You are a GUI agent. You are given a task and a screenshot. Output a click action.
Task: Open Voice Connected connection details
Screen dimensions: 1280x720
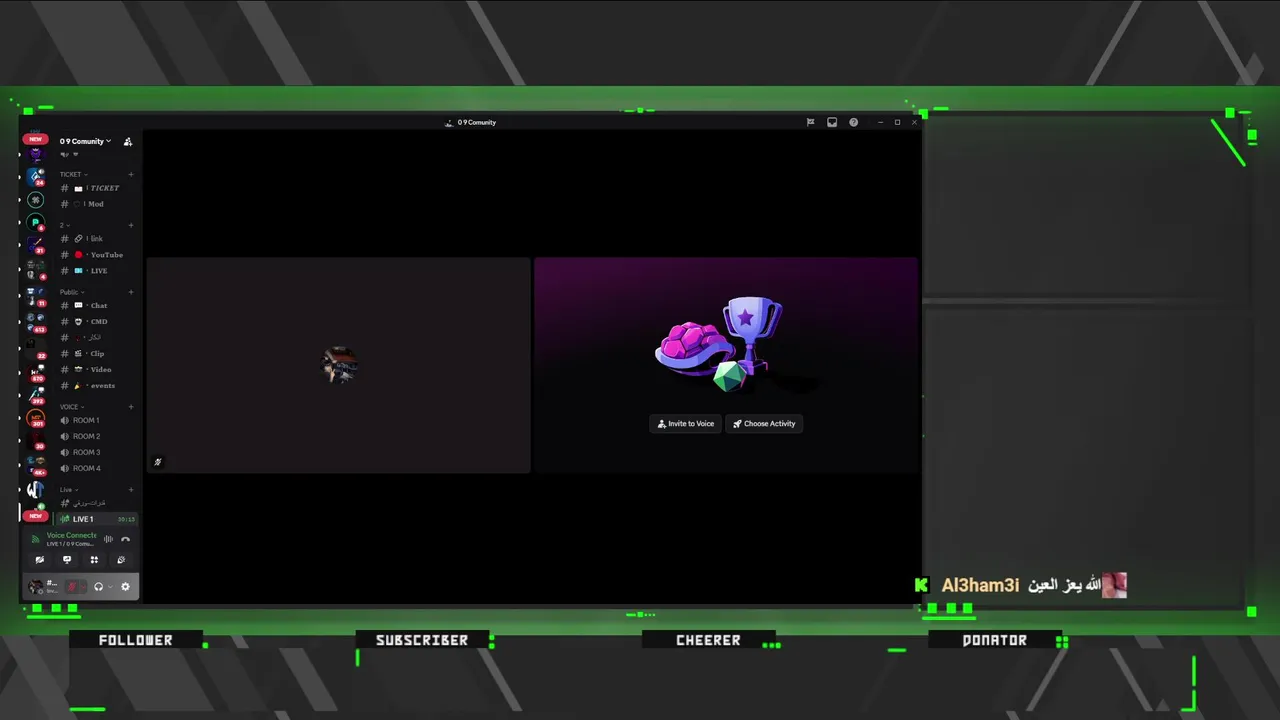pyautogui.click(x=72, y=535)
